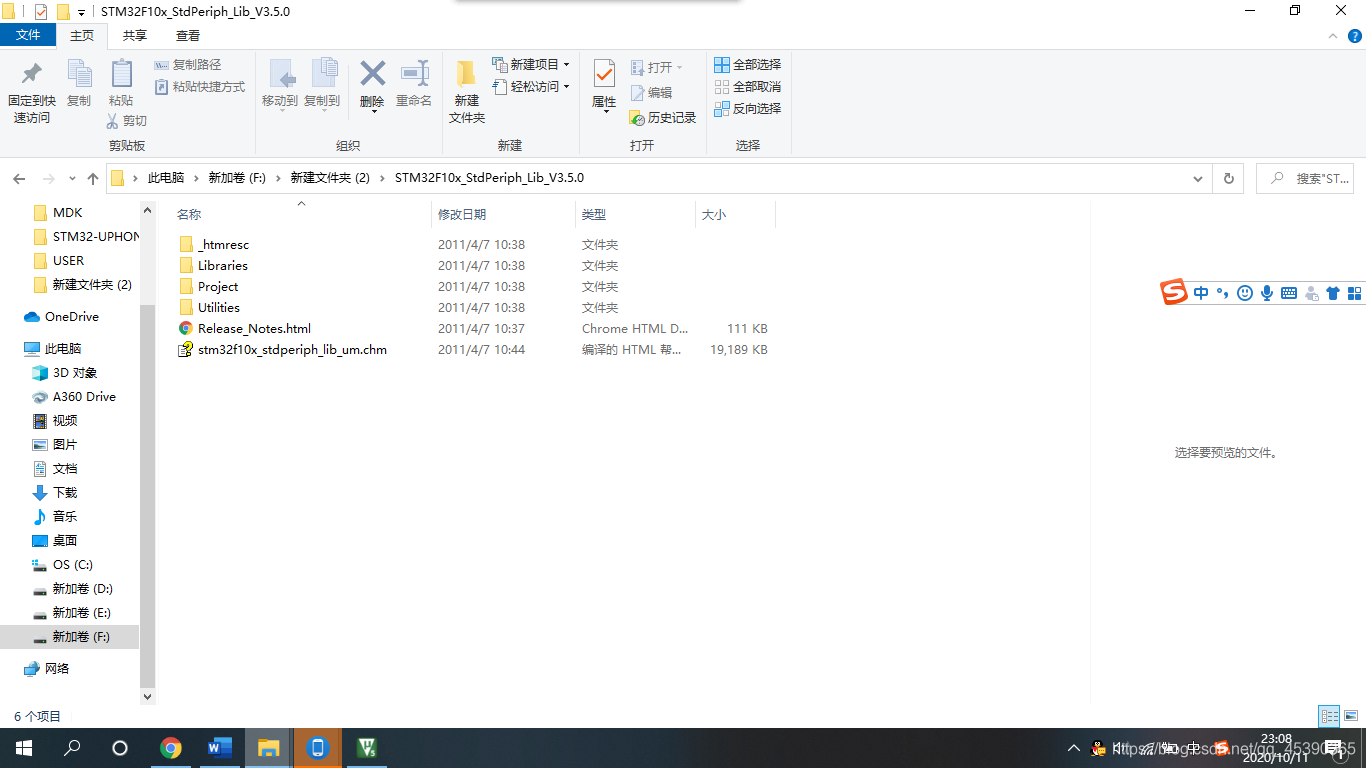The height and width of the screenshot is (768, 1366).
Task: Click the navigation pane scroll down arrow
Action: 148,696
